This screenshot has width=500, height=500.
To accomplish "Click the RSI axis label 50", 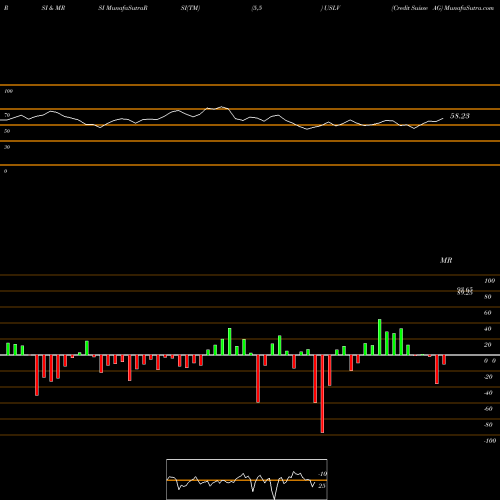I will click(x=7, y=131).
